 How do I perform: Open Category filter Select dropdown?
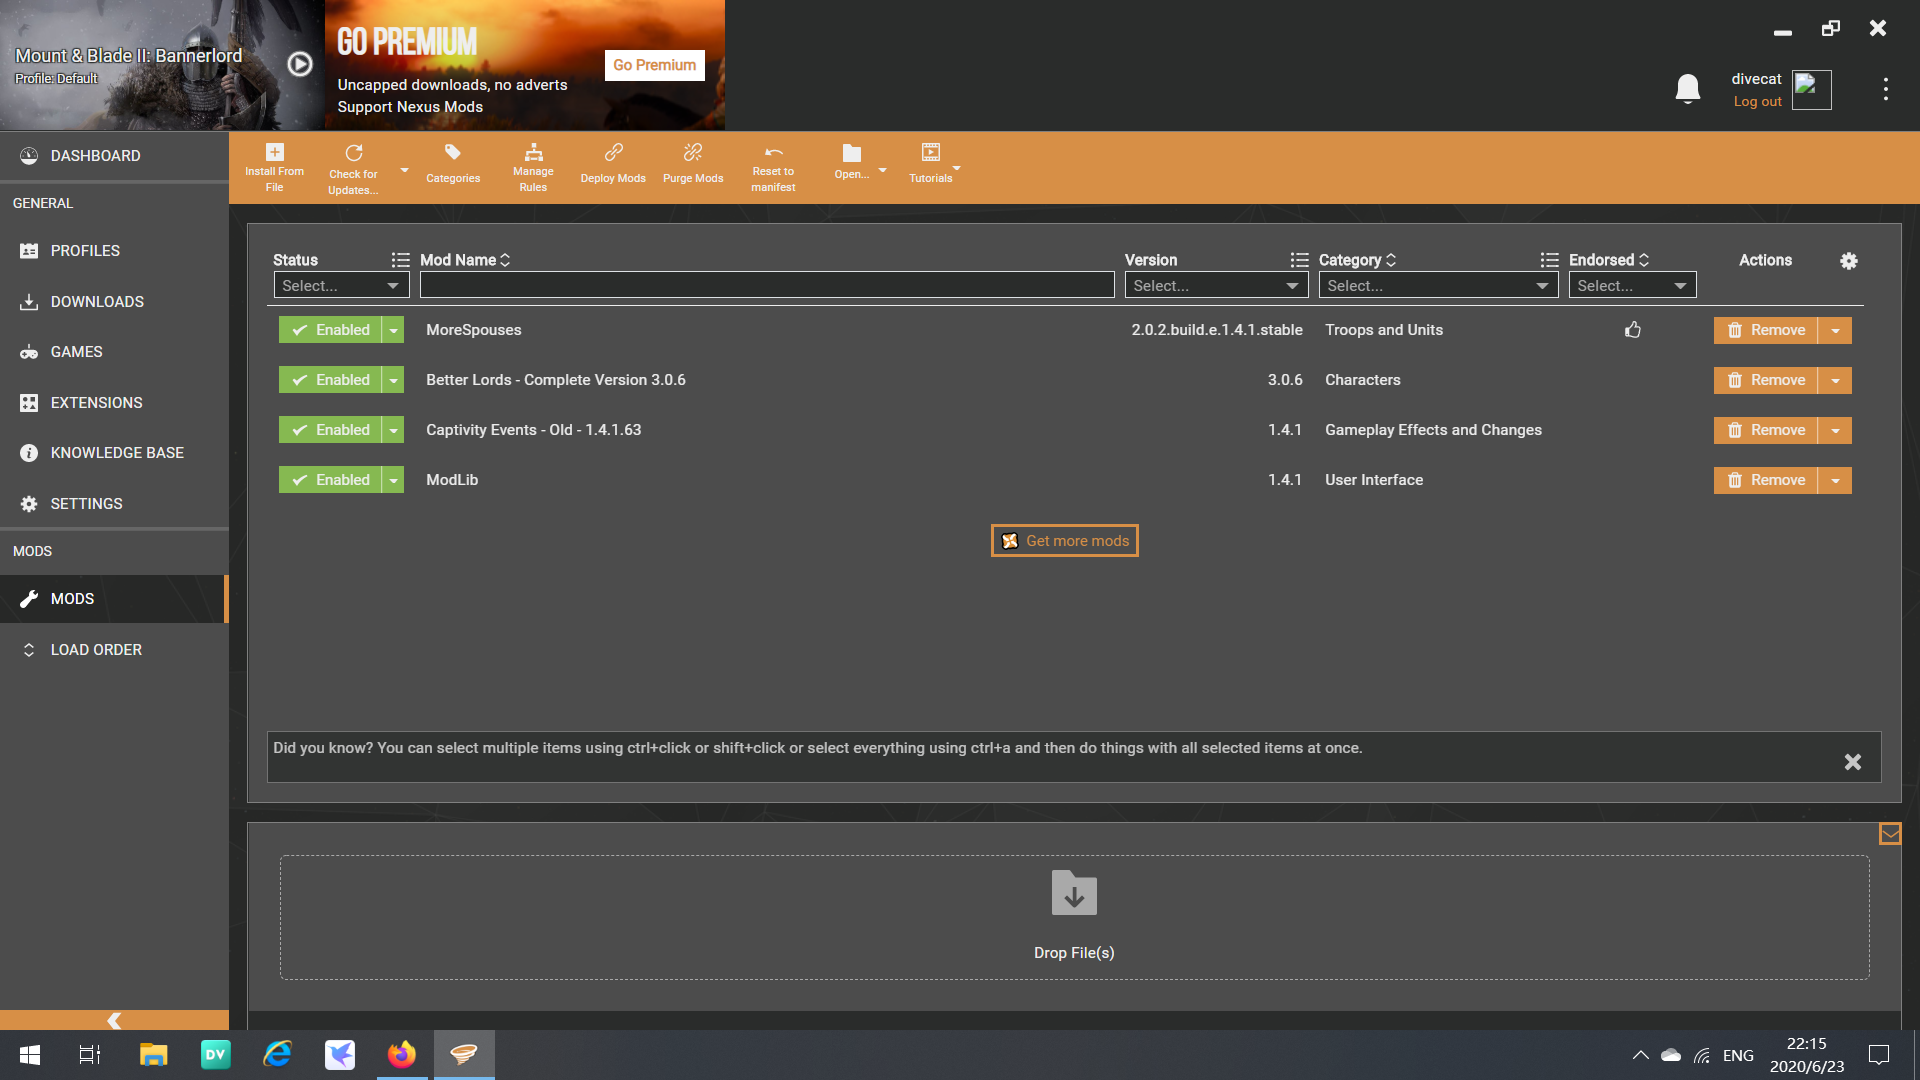click(x=1438, y=286)
